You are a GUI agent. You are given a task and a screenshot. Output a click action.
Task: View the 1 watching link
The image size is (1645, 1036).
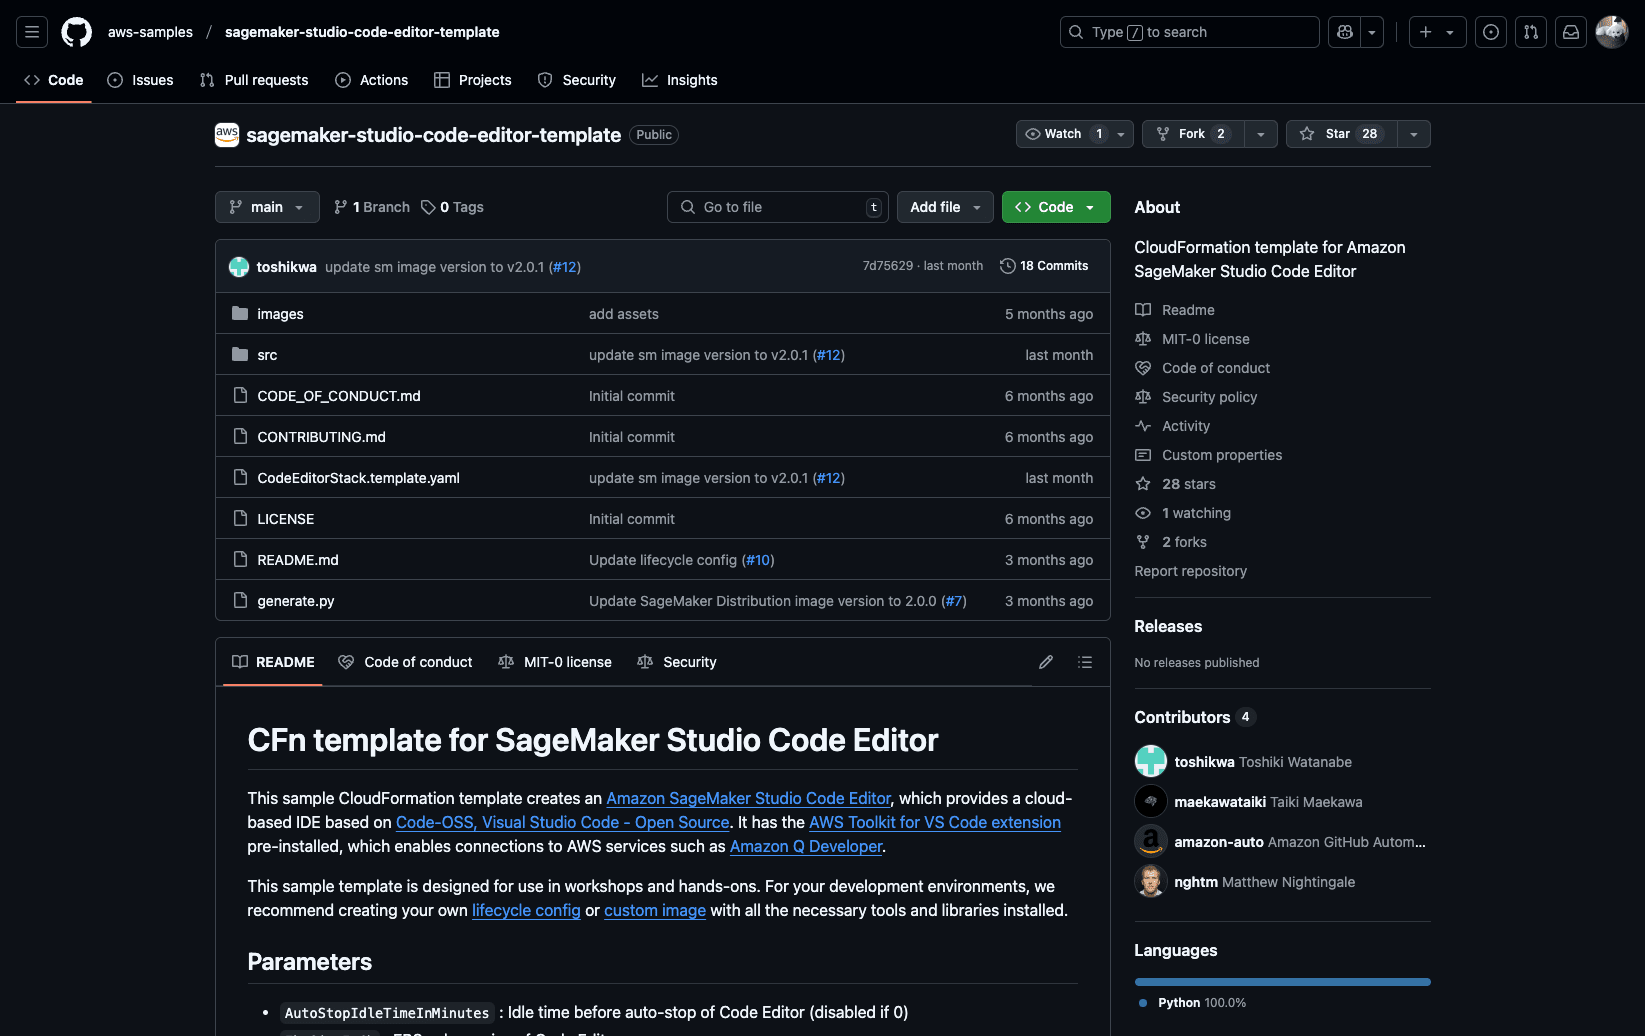coord(1183,513)
